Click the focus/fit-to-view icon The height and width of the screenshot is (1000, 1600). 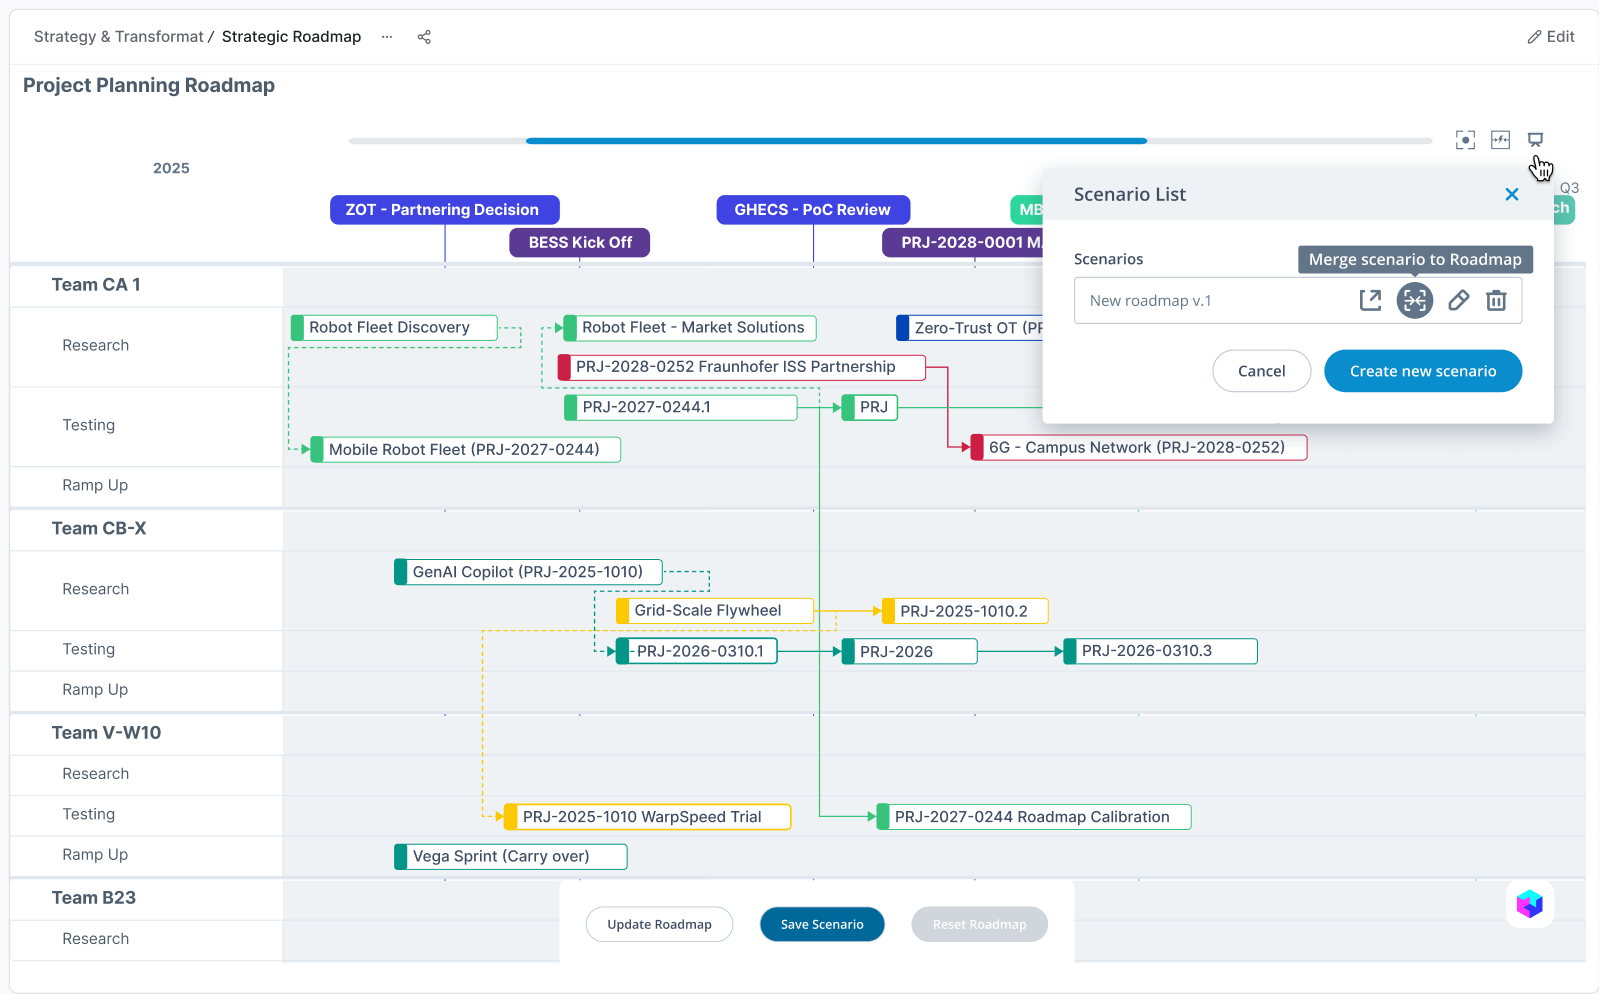click(1465, 140)
